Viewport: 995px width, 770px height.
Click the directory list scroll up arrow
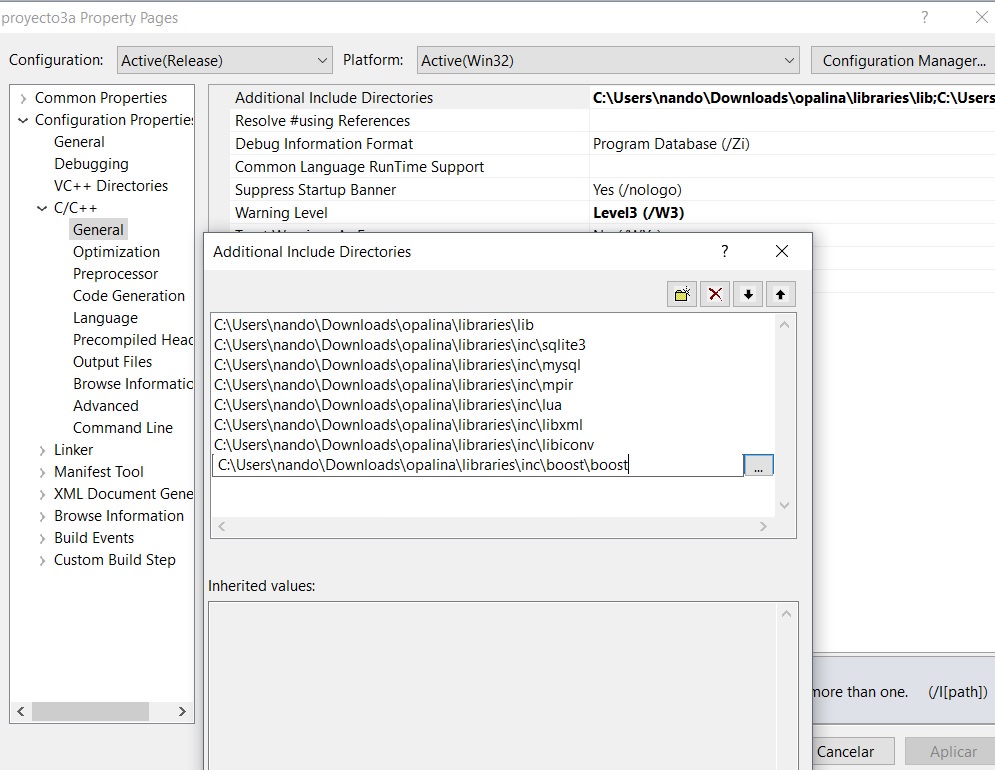tap(784, 325)
